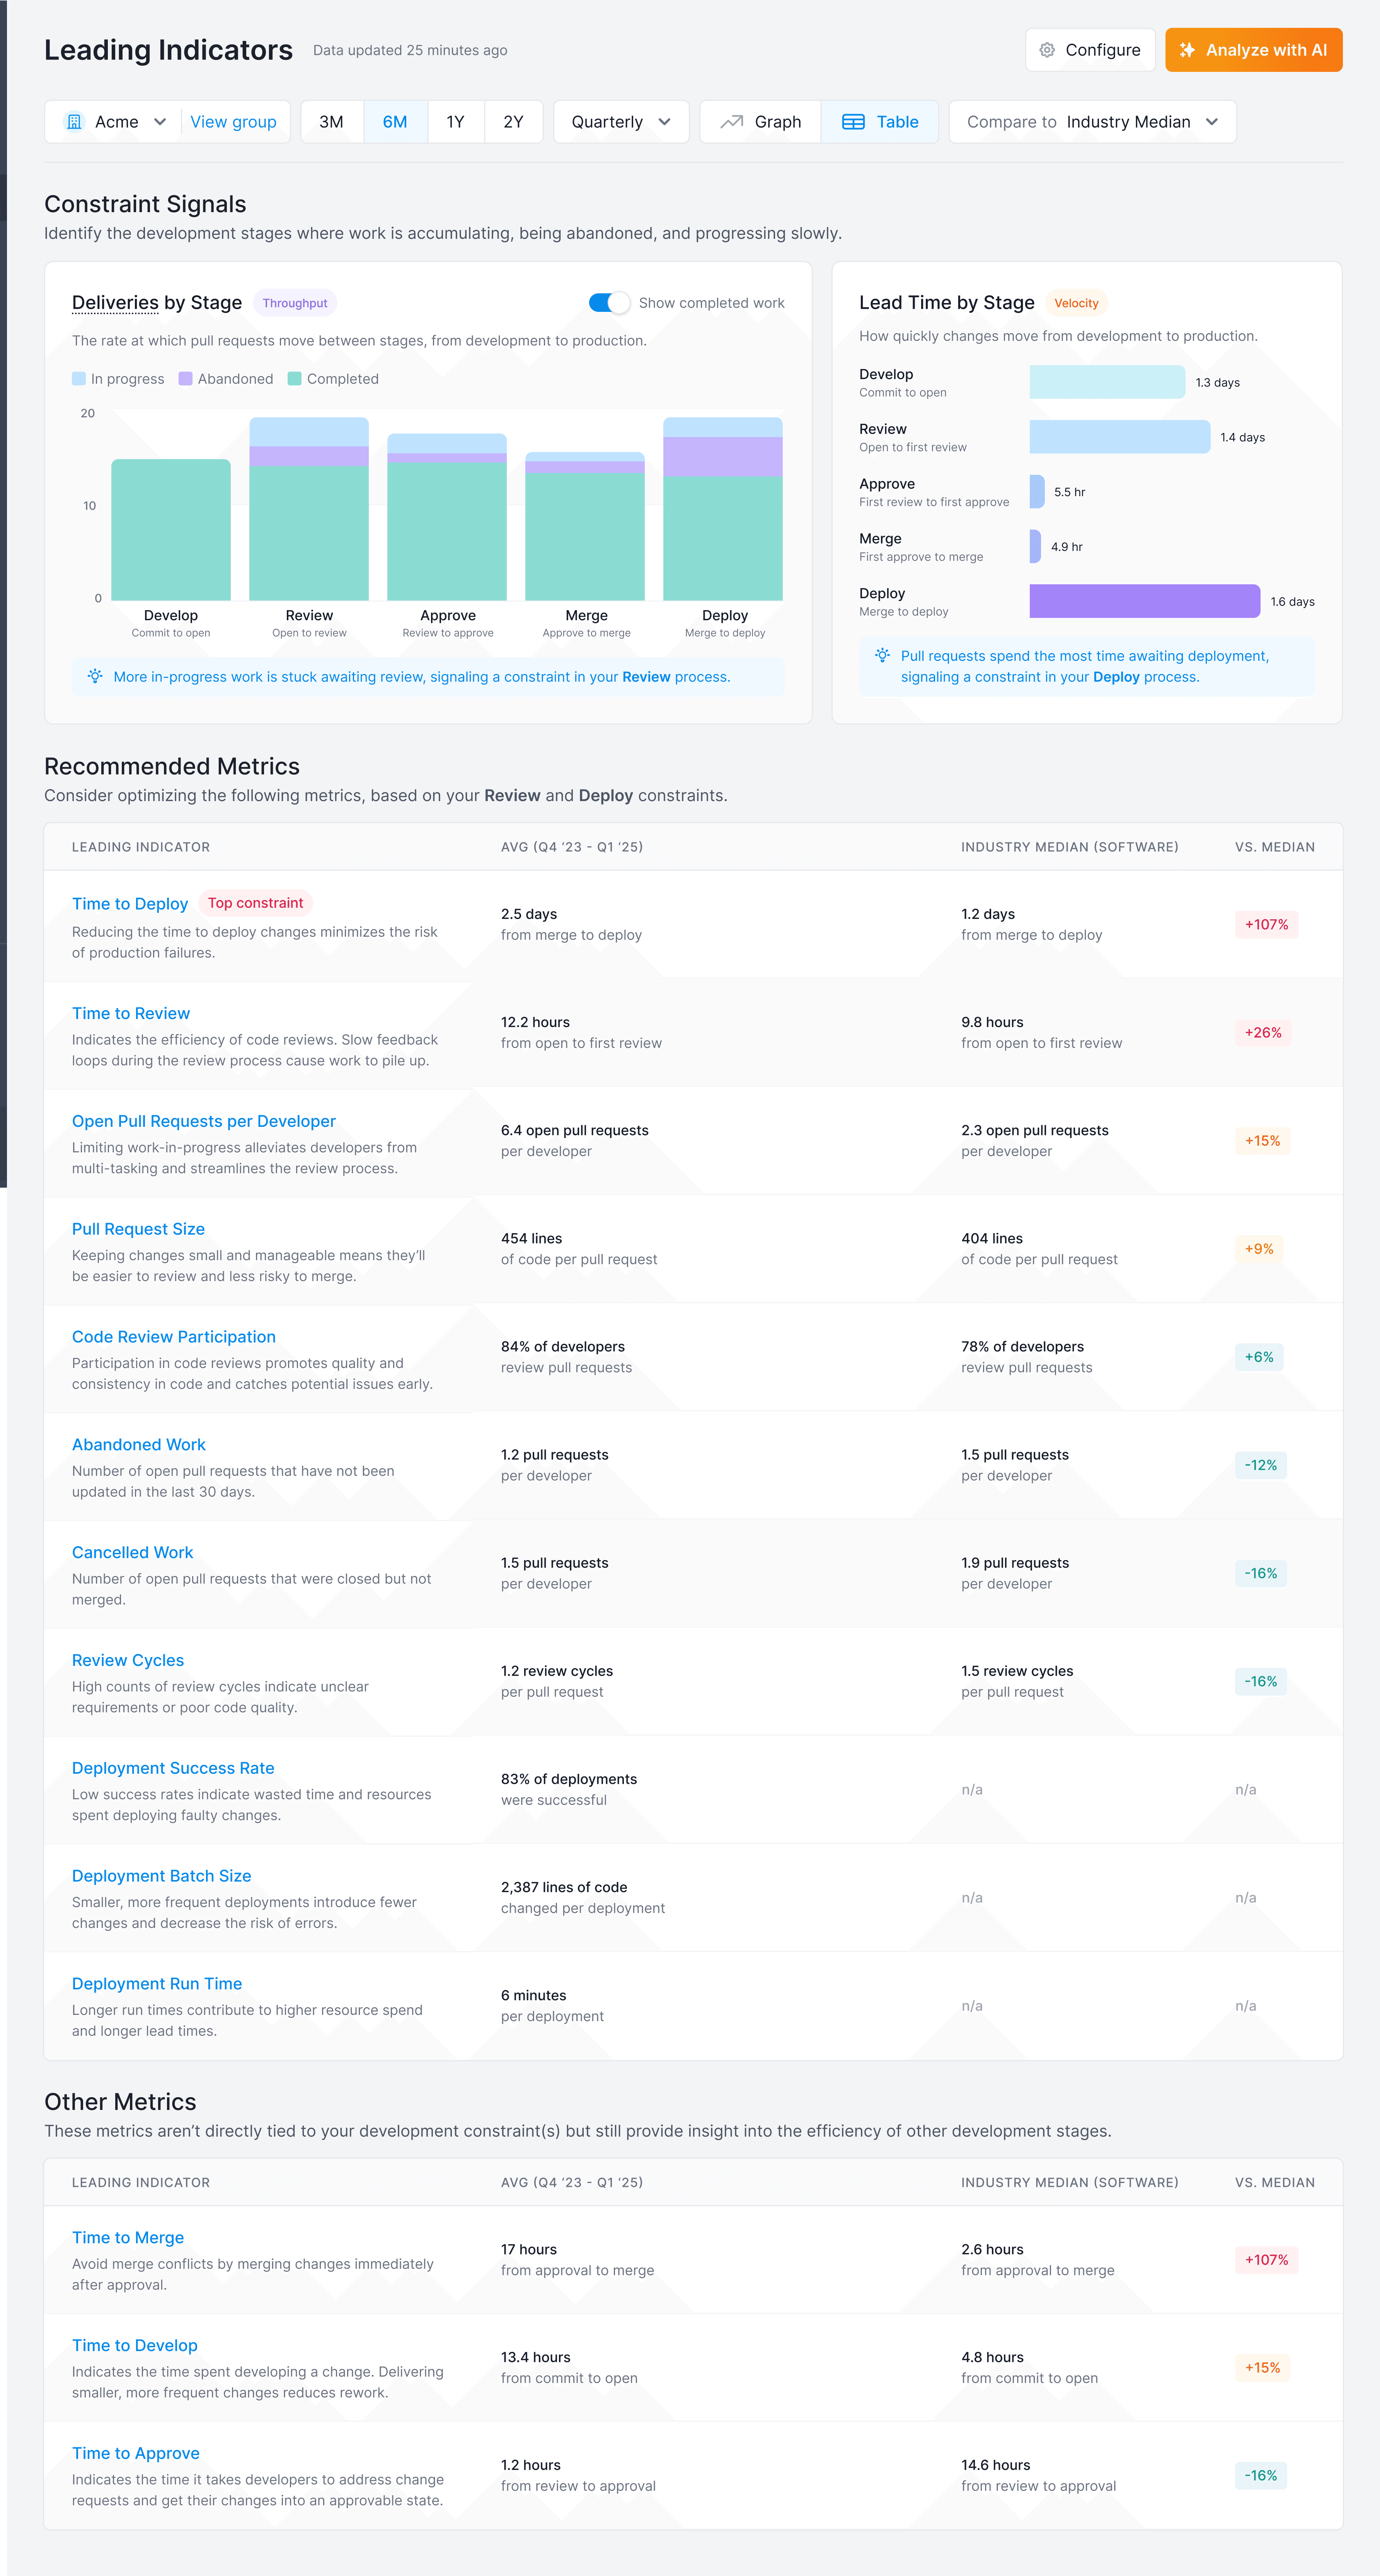This screenshot has width=1380, height=2576.
Task: Open the Time to Deploy metric link
Action: click(130, 904)
